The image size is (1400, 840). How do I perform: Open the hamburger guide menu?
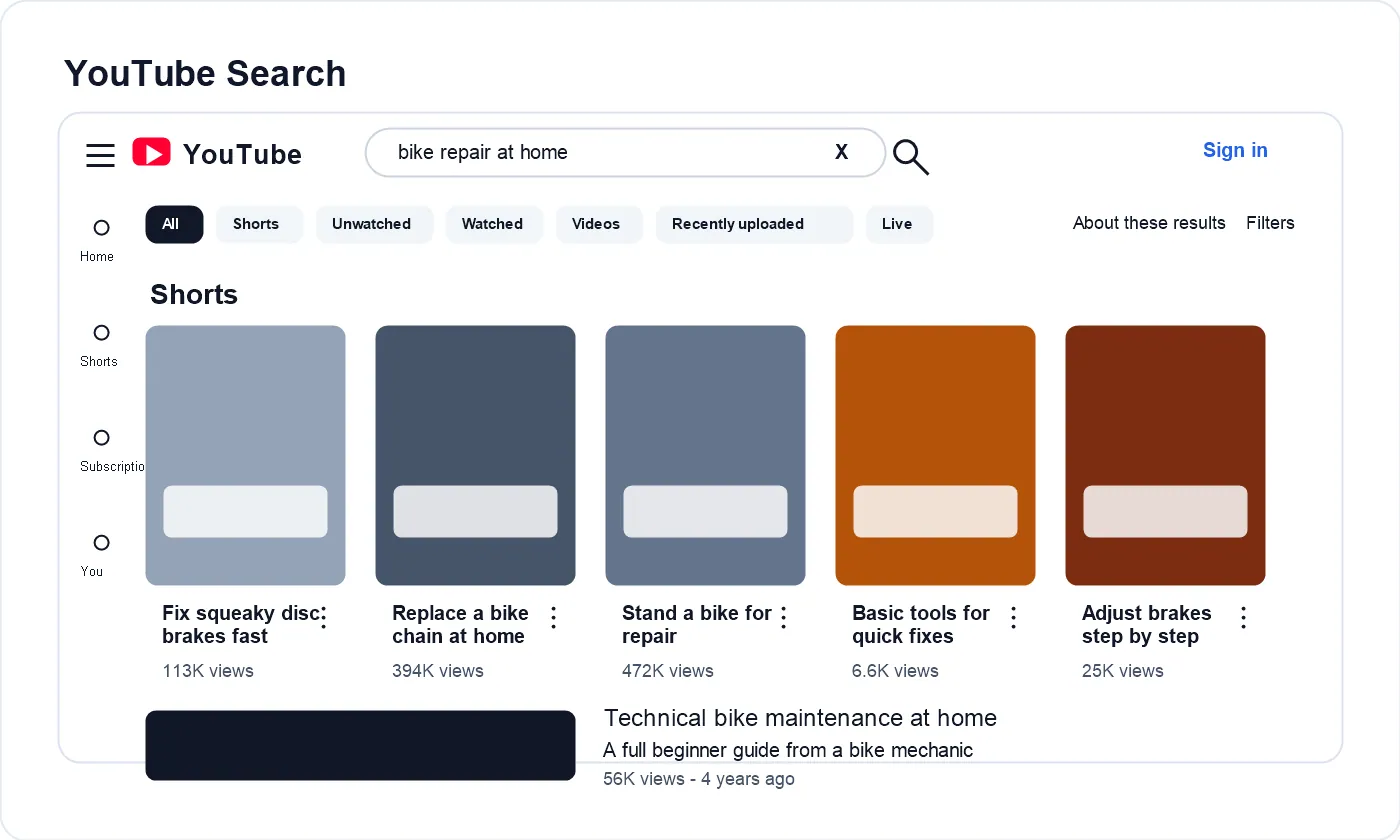[100, 155]
